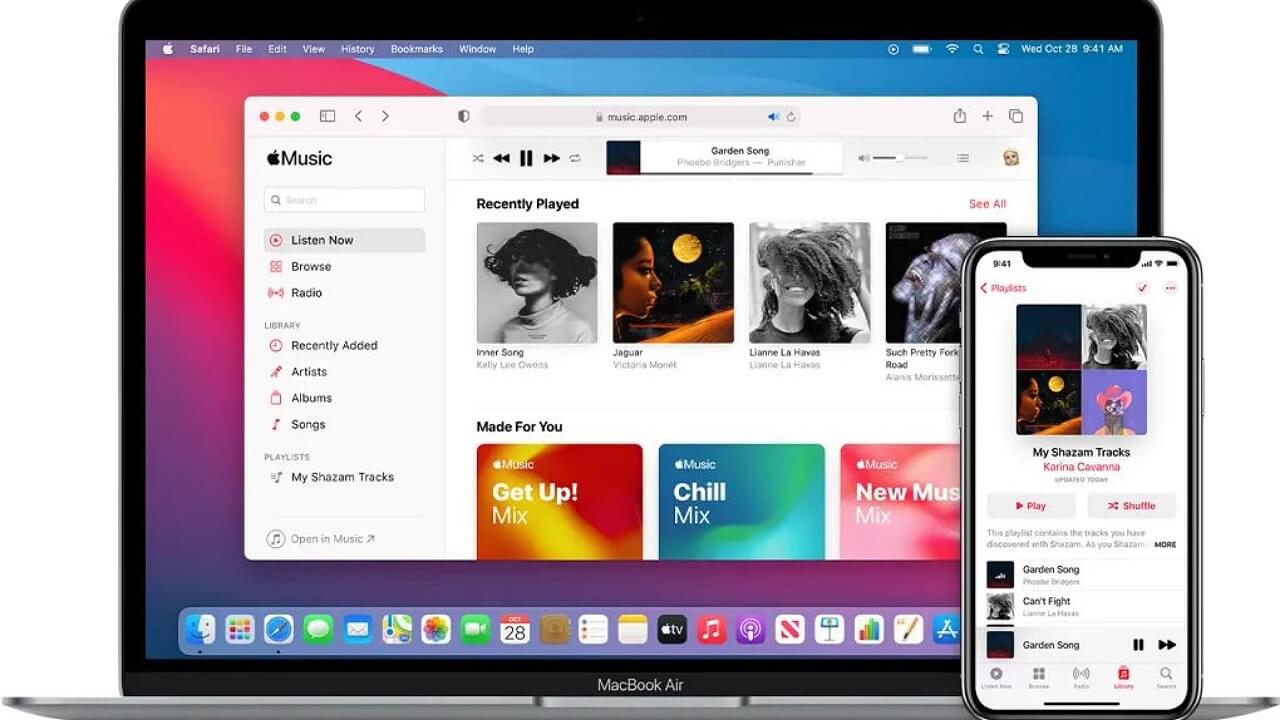Click Open in Music link
Viewport: 1280px width, 720px height.
coord(321,539)
